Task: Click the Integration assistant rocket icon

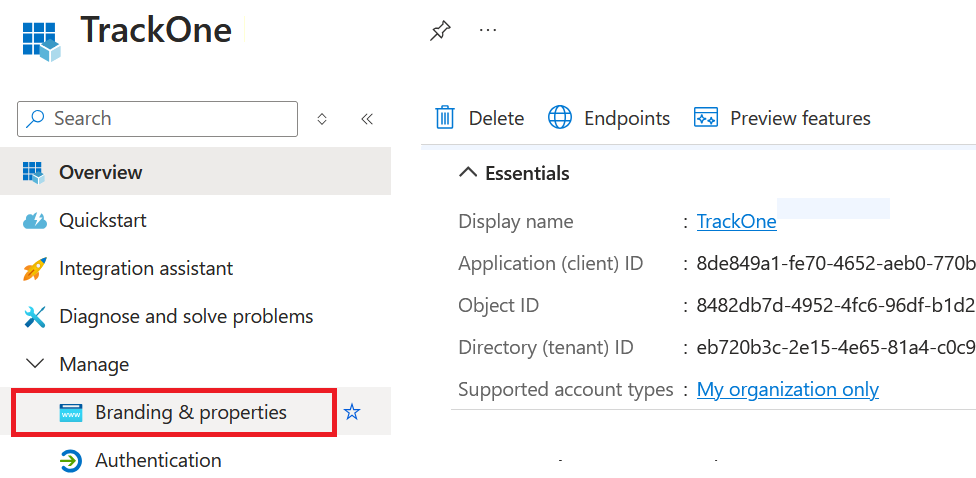Action: [35, 269]
